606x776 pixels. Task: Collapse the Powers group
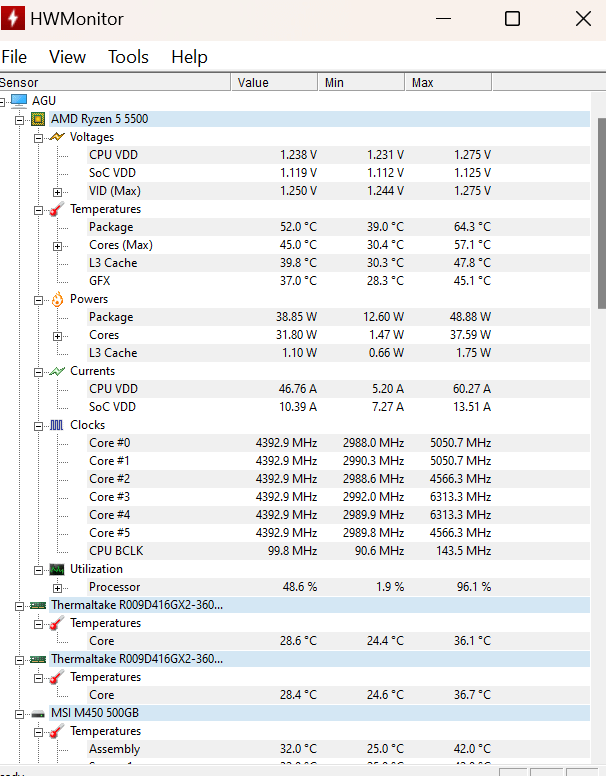point(38,300)
